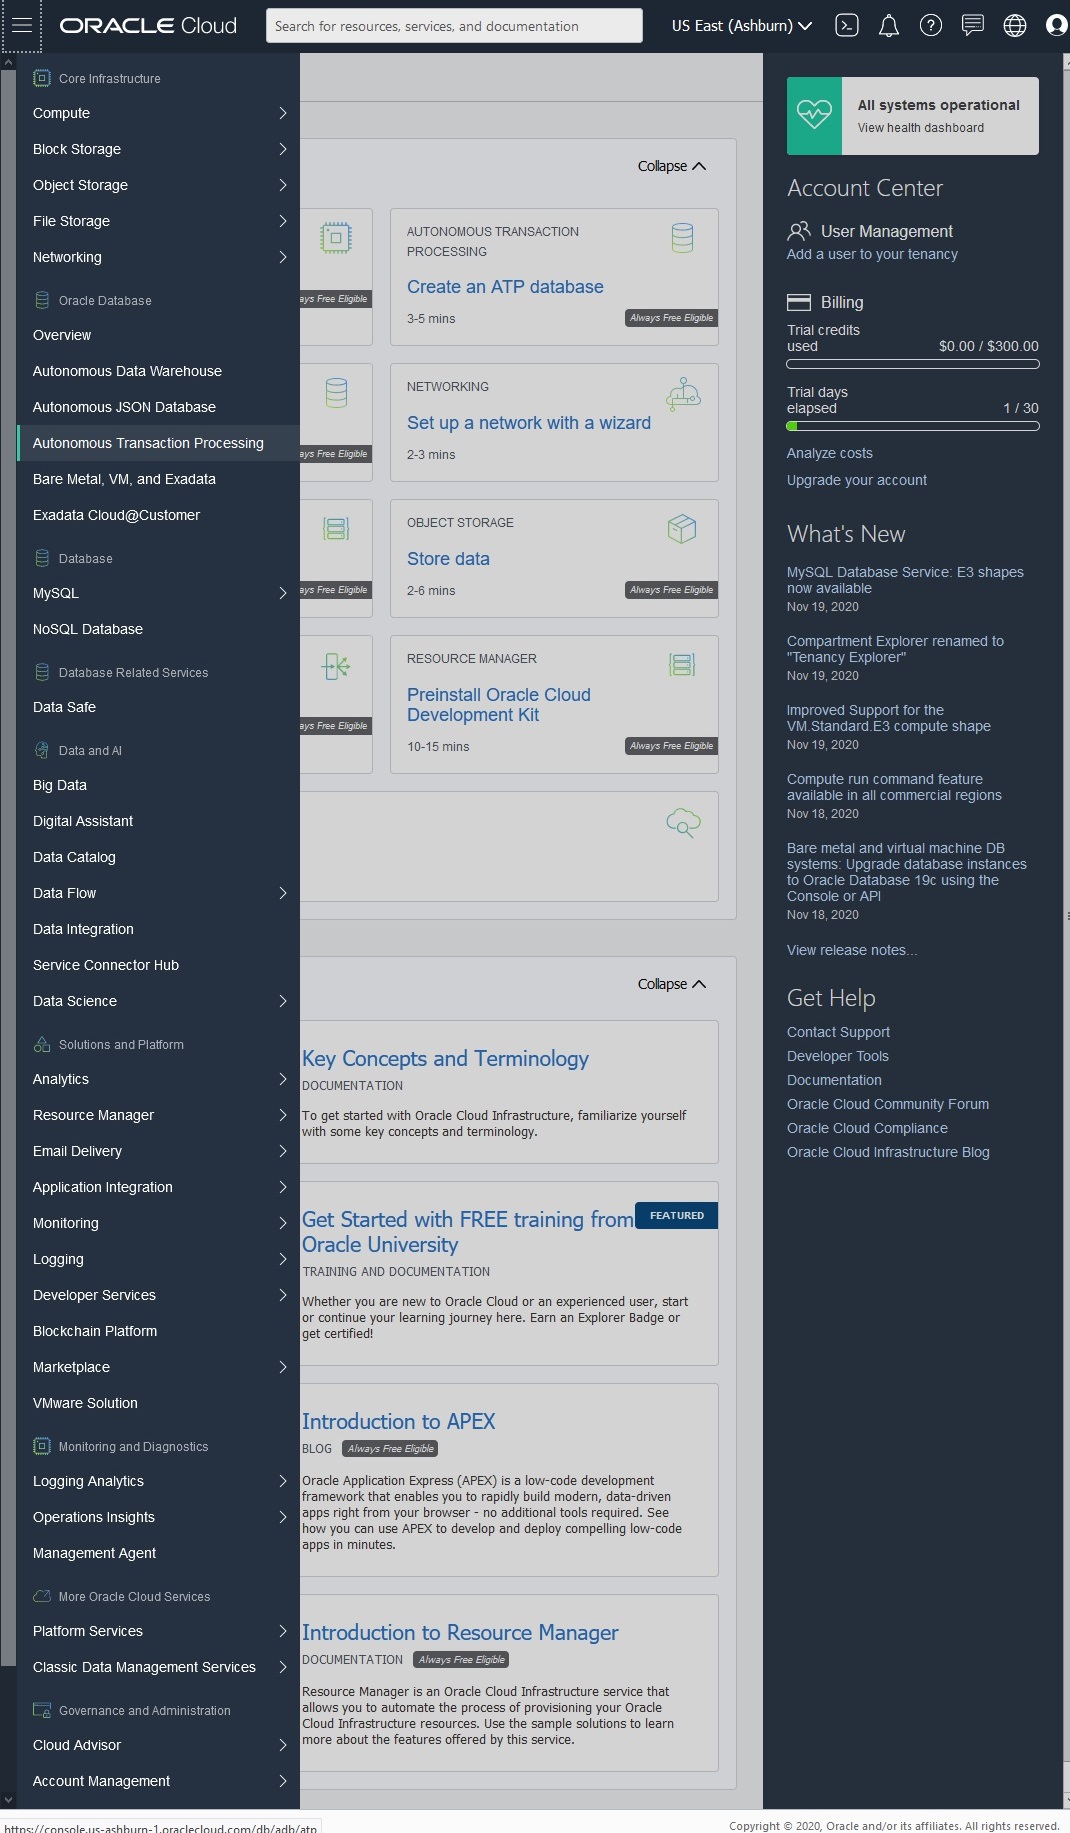Click the More Oracle Cloud Services icon
The image size is (1070, 1833).
coord(42,1596)
